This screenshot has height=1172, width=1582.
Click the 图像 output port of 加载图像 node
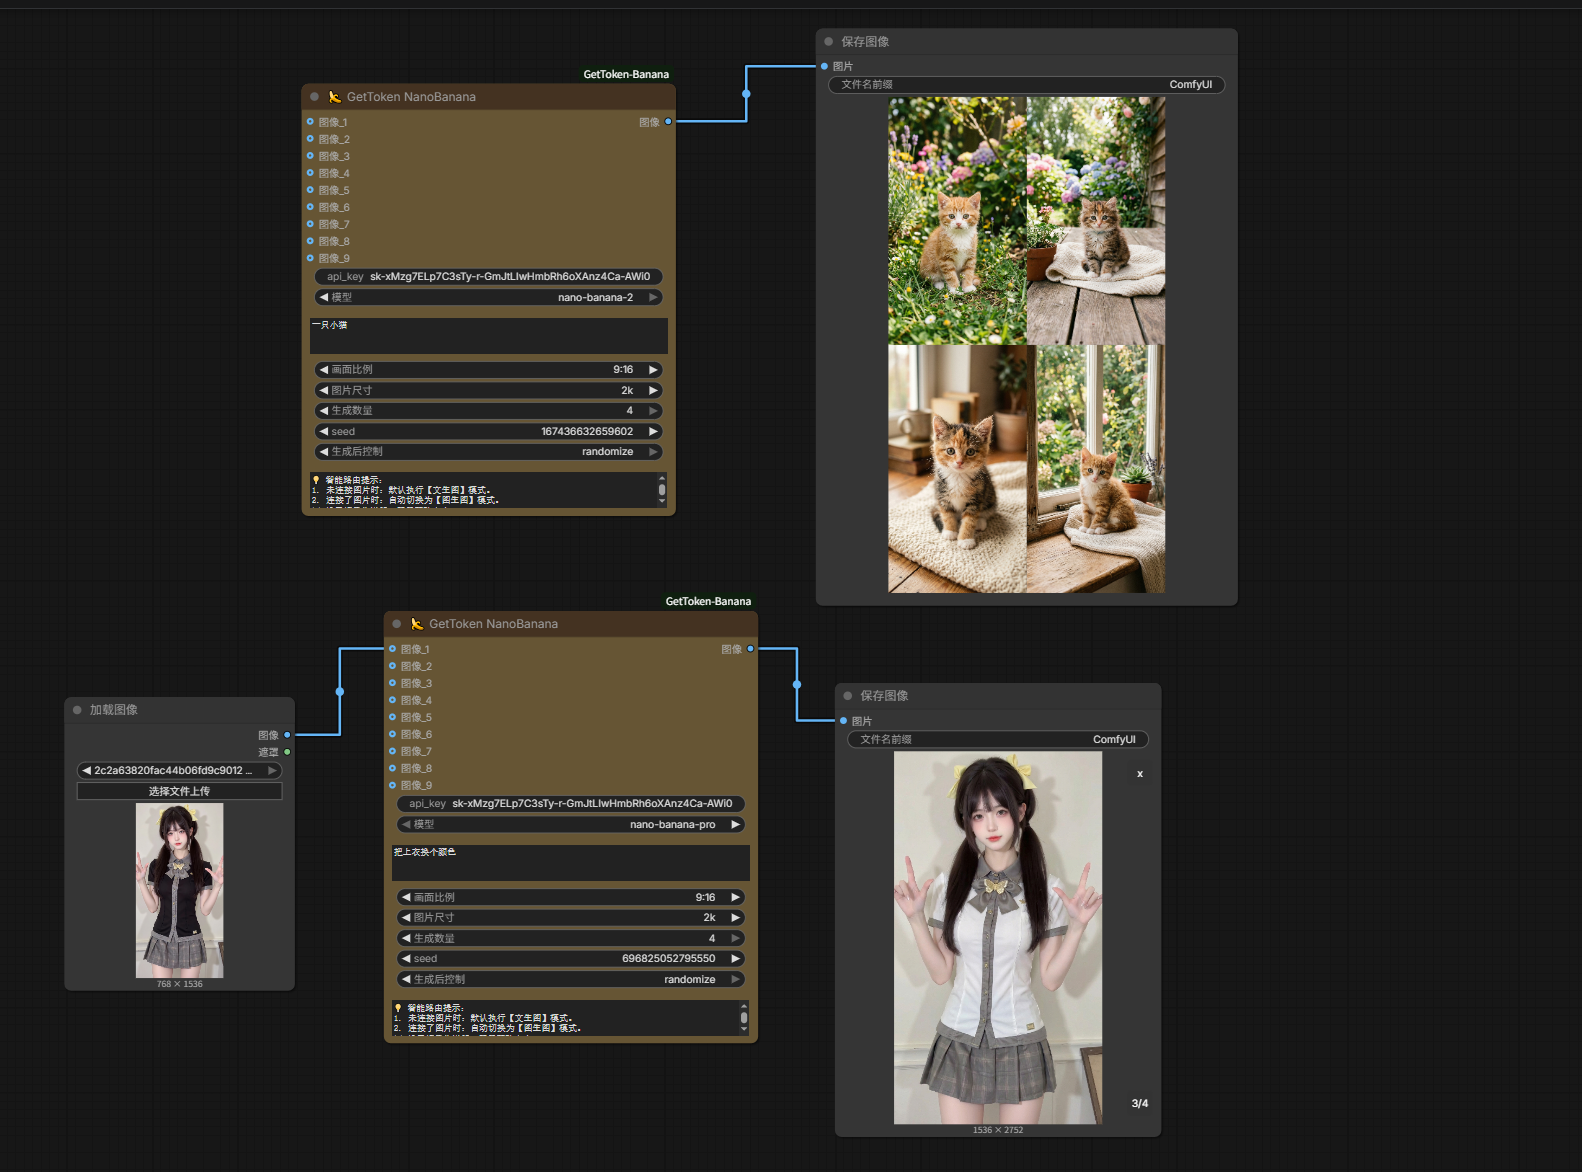(287, 735)
